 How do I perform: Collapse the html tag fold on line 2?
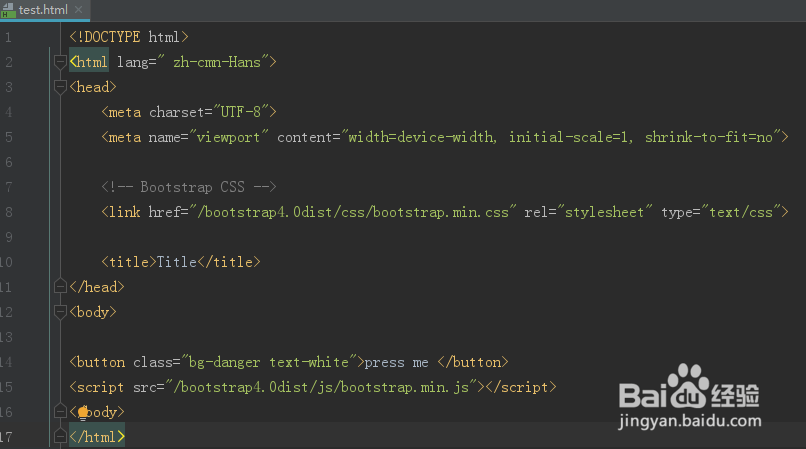click(x=60, y=62)
